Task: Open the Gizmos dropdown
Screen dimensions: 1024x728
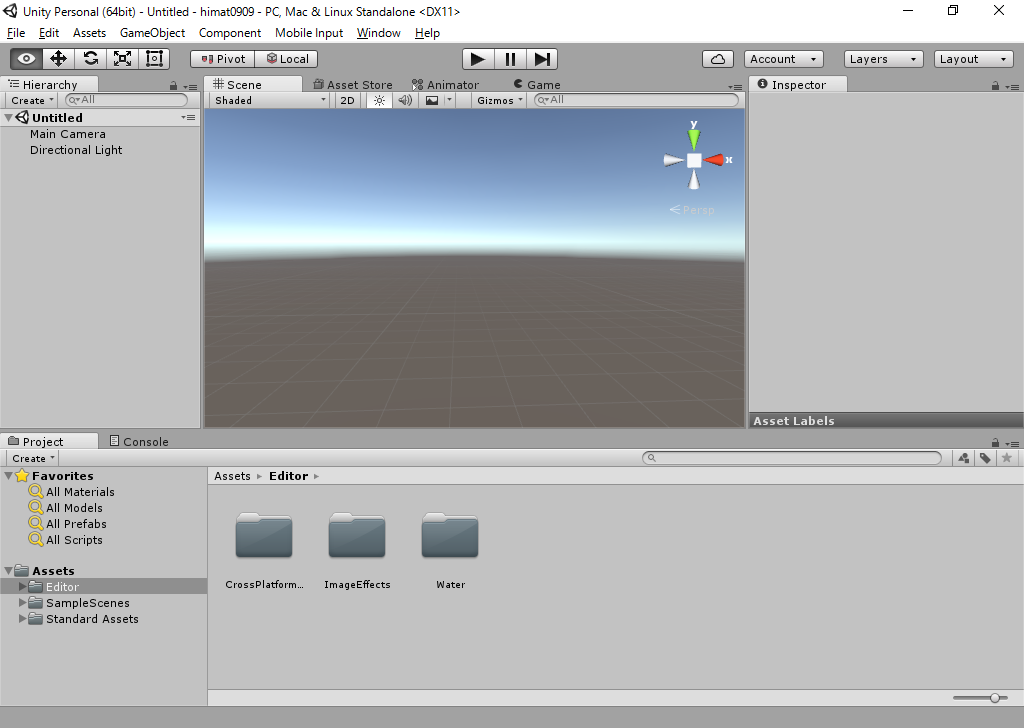Action: point(500,100)
